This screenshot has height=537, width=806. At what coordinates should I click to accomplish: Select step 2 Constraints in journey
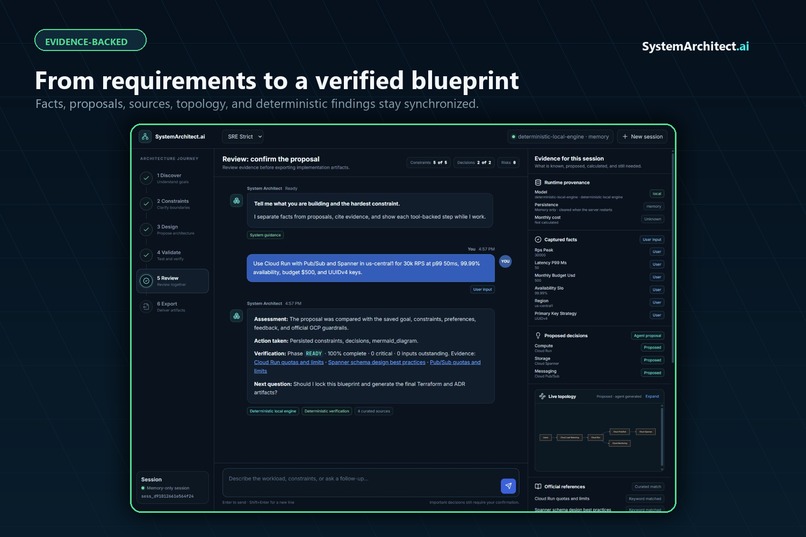coord(173,204)
